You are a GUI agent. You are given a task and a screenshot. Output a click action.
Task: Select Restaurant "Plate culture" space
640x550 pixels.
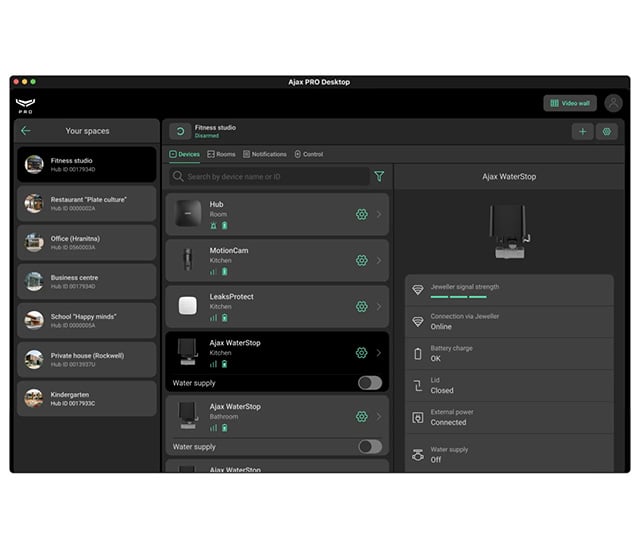87,203
